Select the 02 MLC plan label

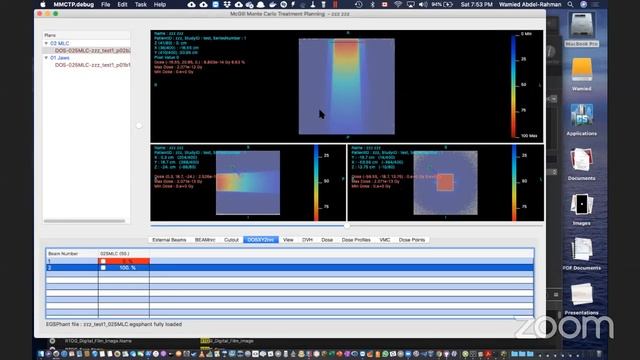click(60, 43)
